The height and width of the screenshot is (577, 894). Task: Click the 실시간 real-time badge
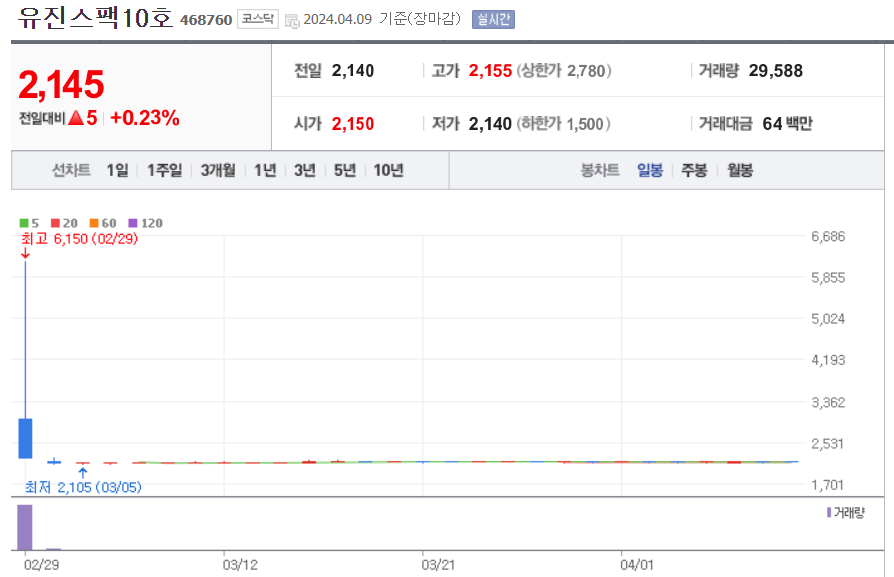tap(493, 19)
